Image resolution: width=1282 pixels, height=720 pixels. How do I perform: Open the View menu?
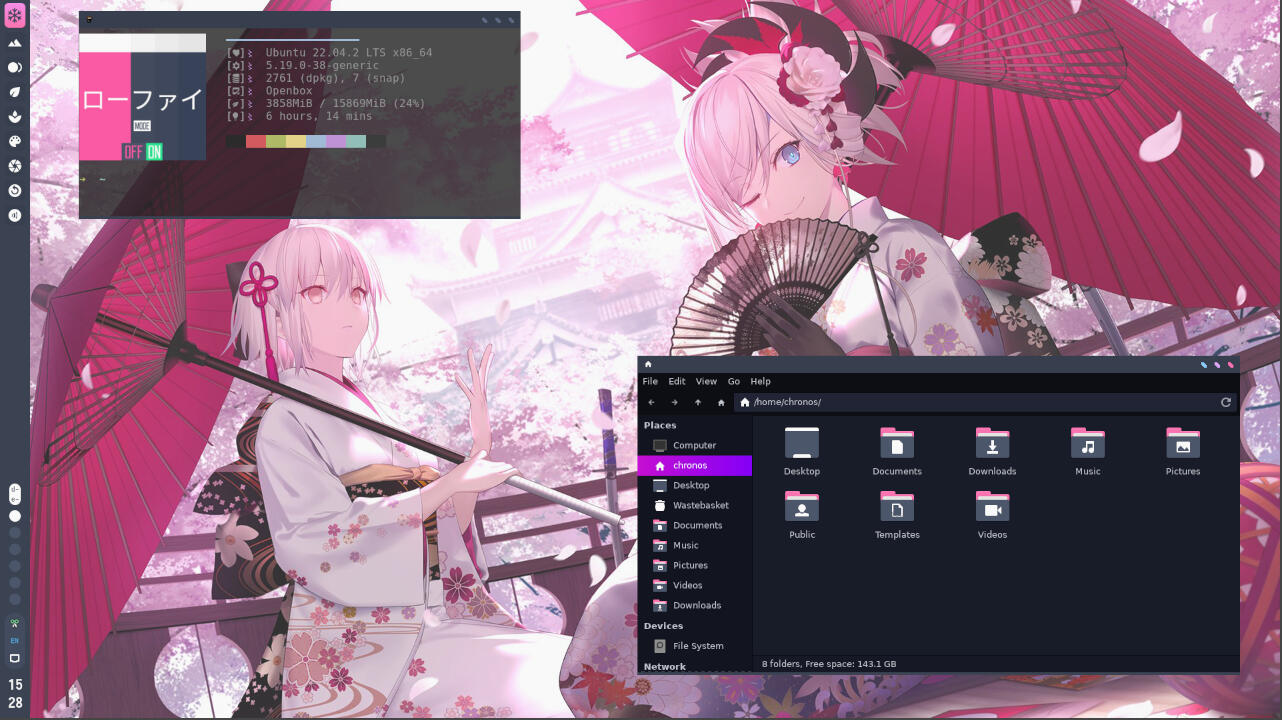(x=706, y=381)
